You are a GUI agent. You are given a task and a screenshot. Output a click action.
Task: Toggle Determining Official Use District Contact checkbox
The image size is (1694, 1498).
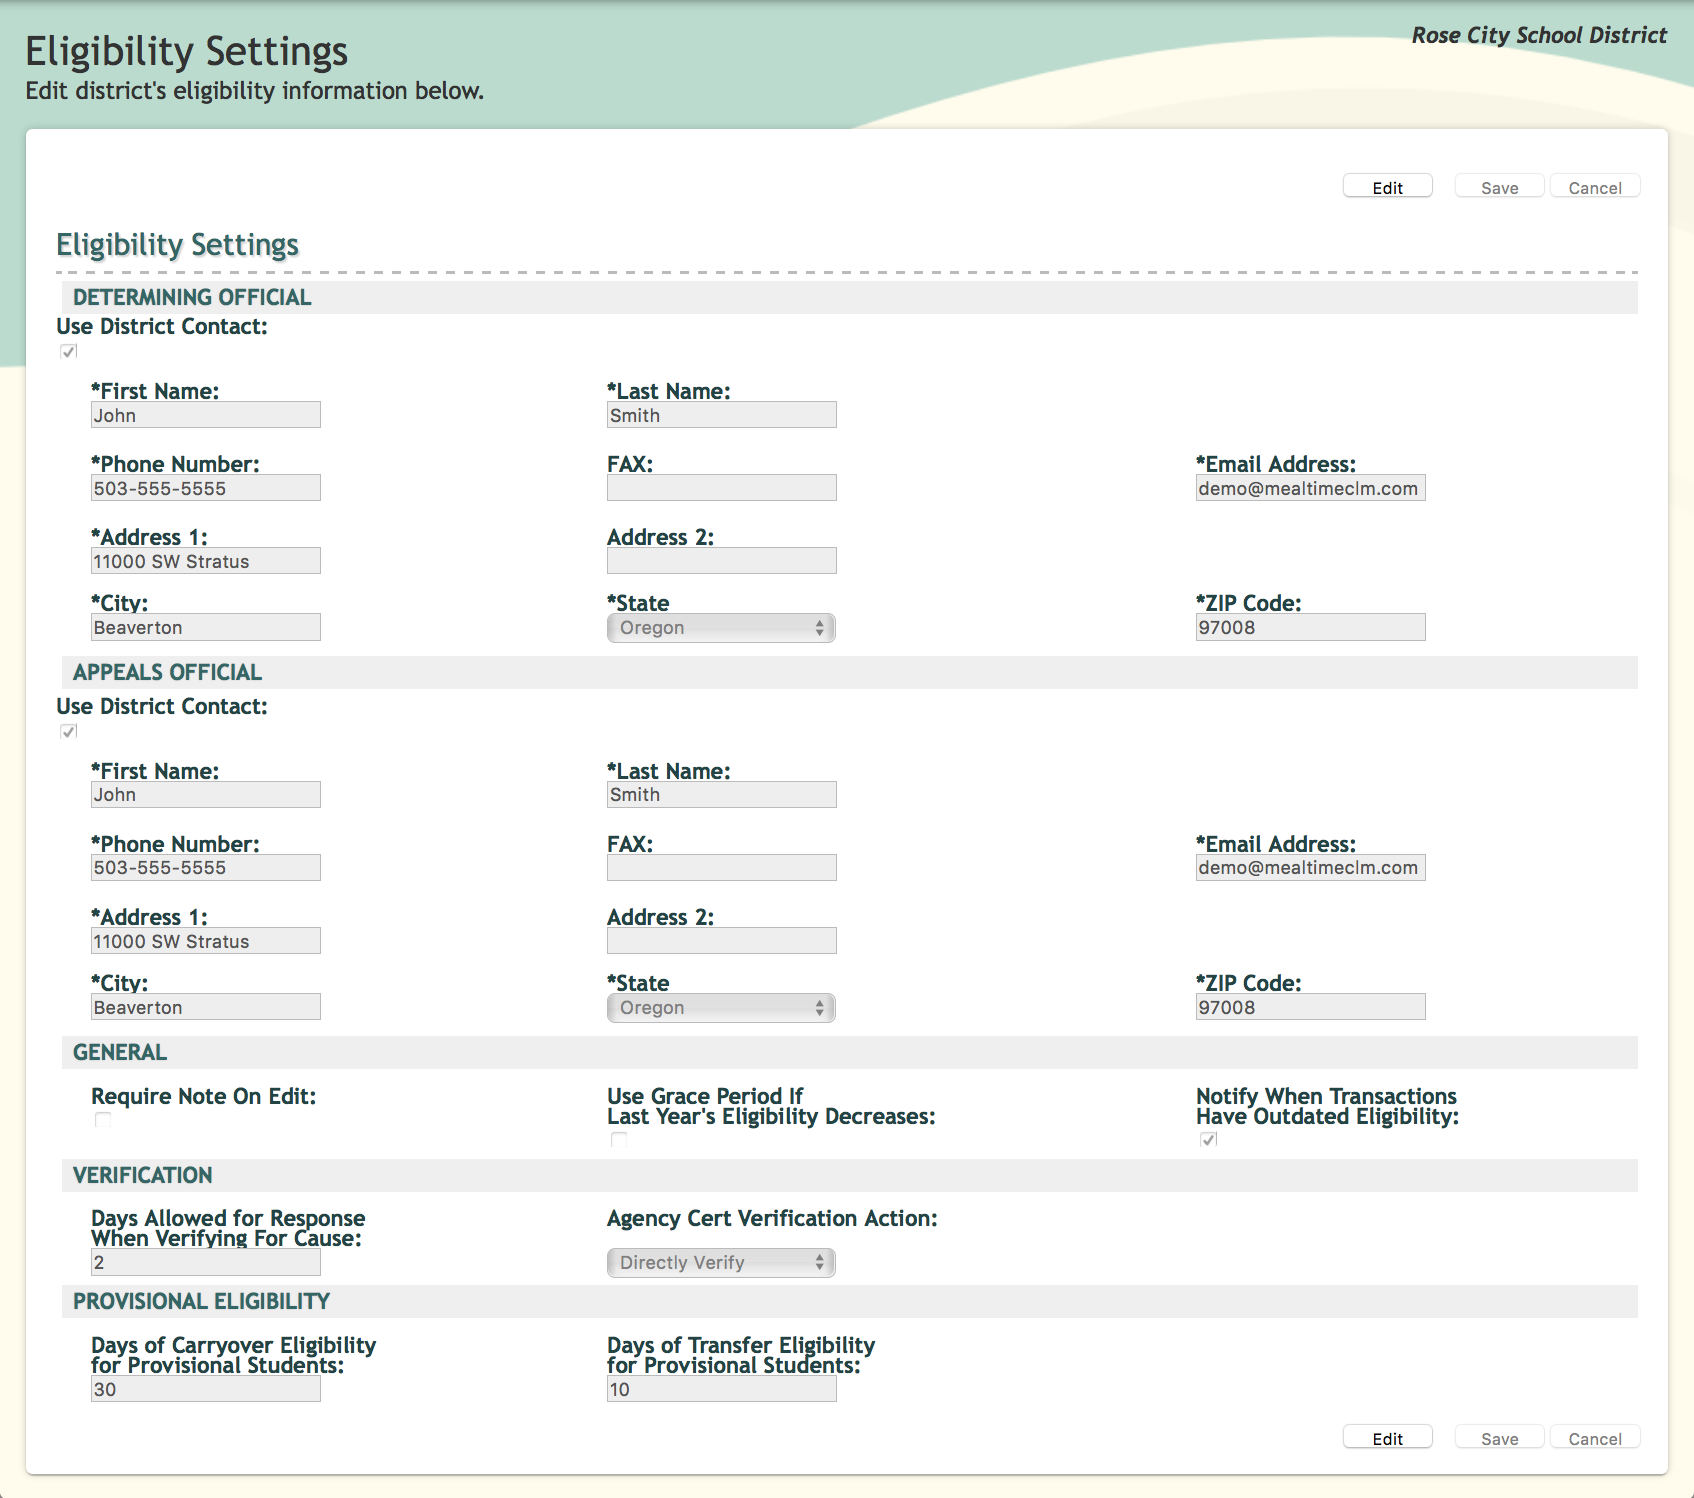pos(69,351)
